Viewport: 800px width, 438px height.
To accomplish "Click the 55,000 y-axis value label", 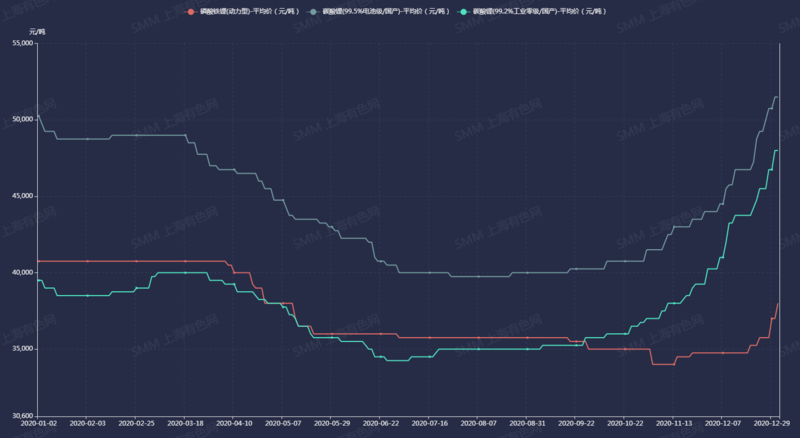I will (18, 43).
